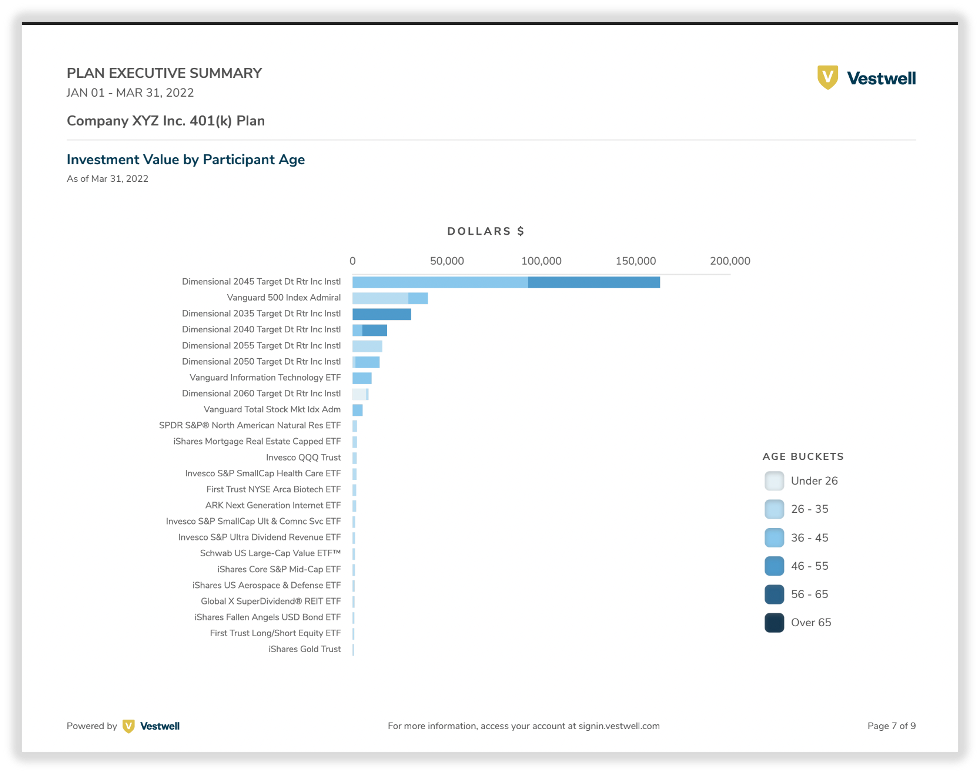Click 'iShares Core S&P Mid-Cap ETF' label
980x774 pixels.
point(279,570)
